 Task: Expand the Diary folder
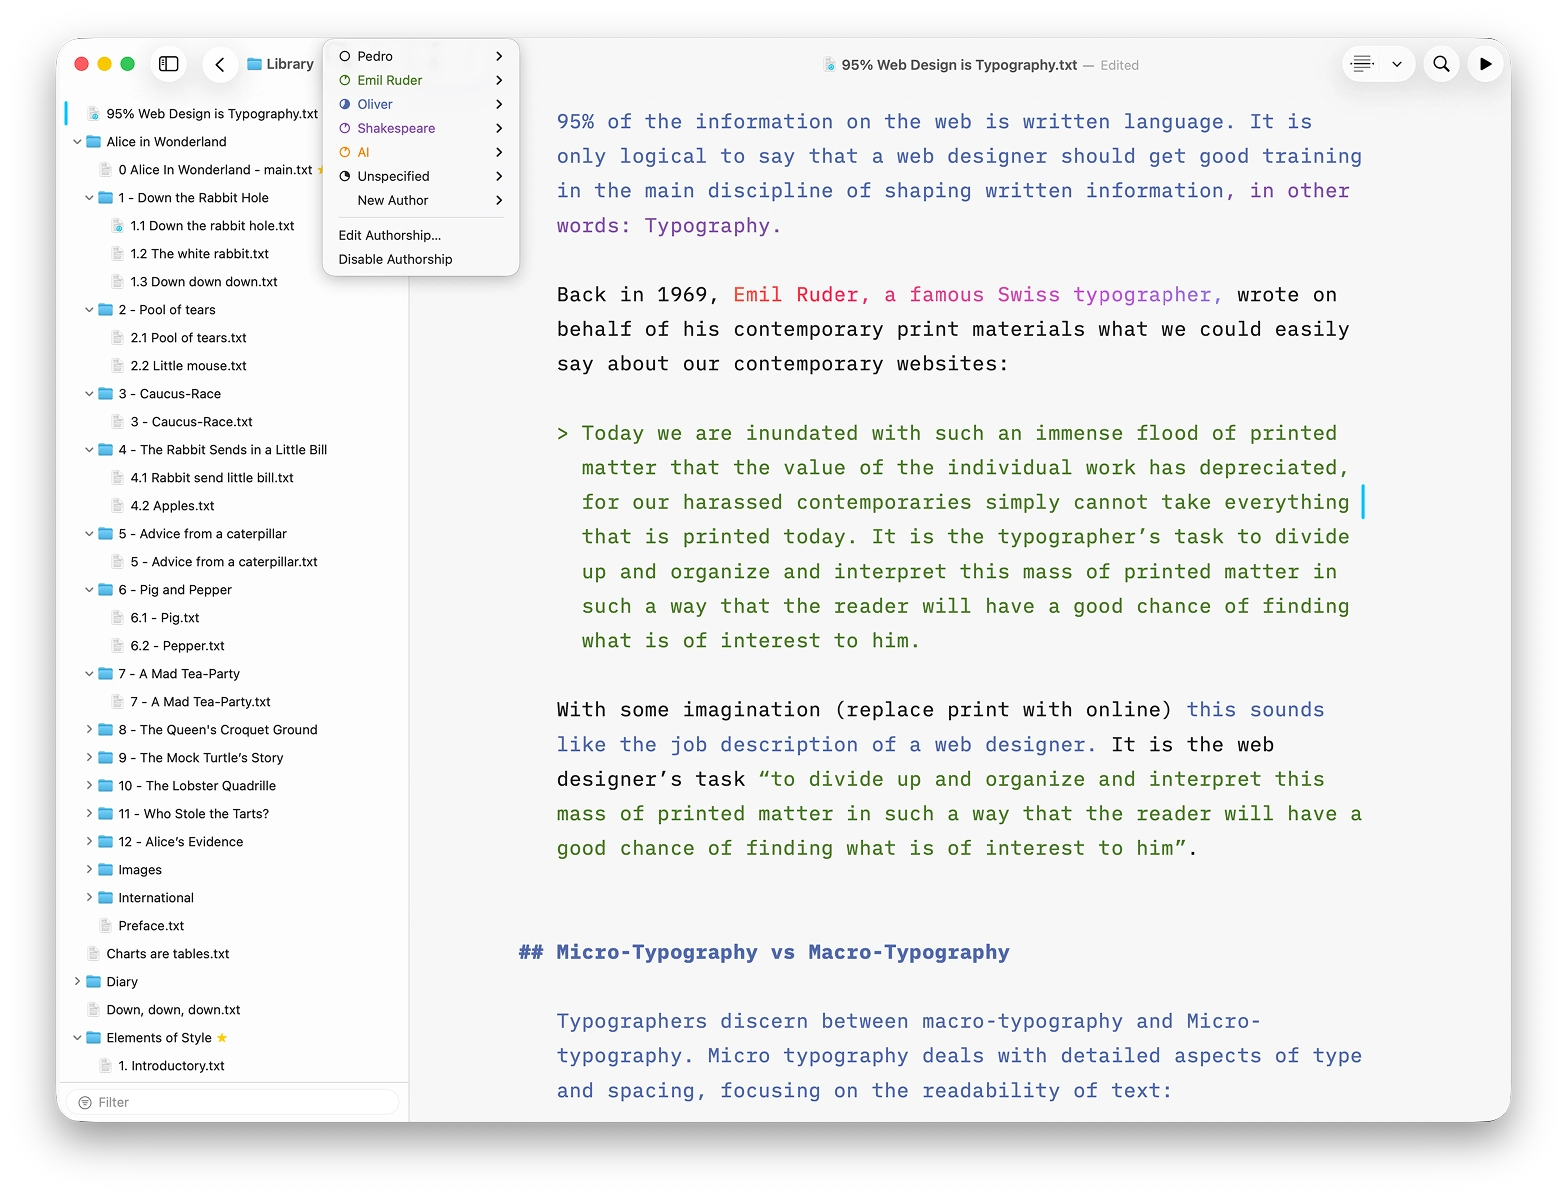click(x=77, y=982)
